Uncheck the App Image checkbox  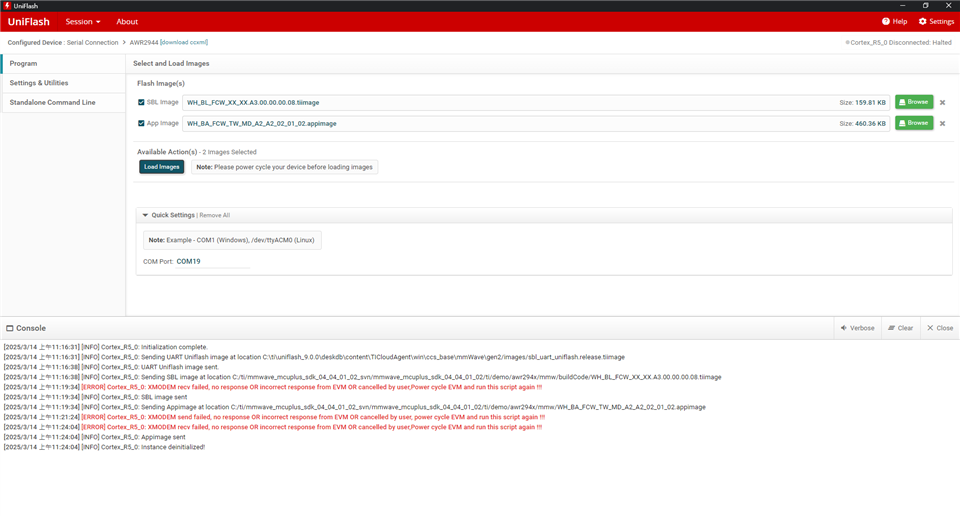(141, 123)
